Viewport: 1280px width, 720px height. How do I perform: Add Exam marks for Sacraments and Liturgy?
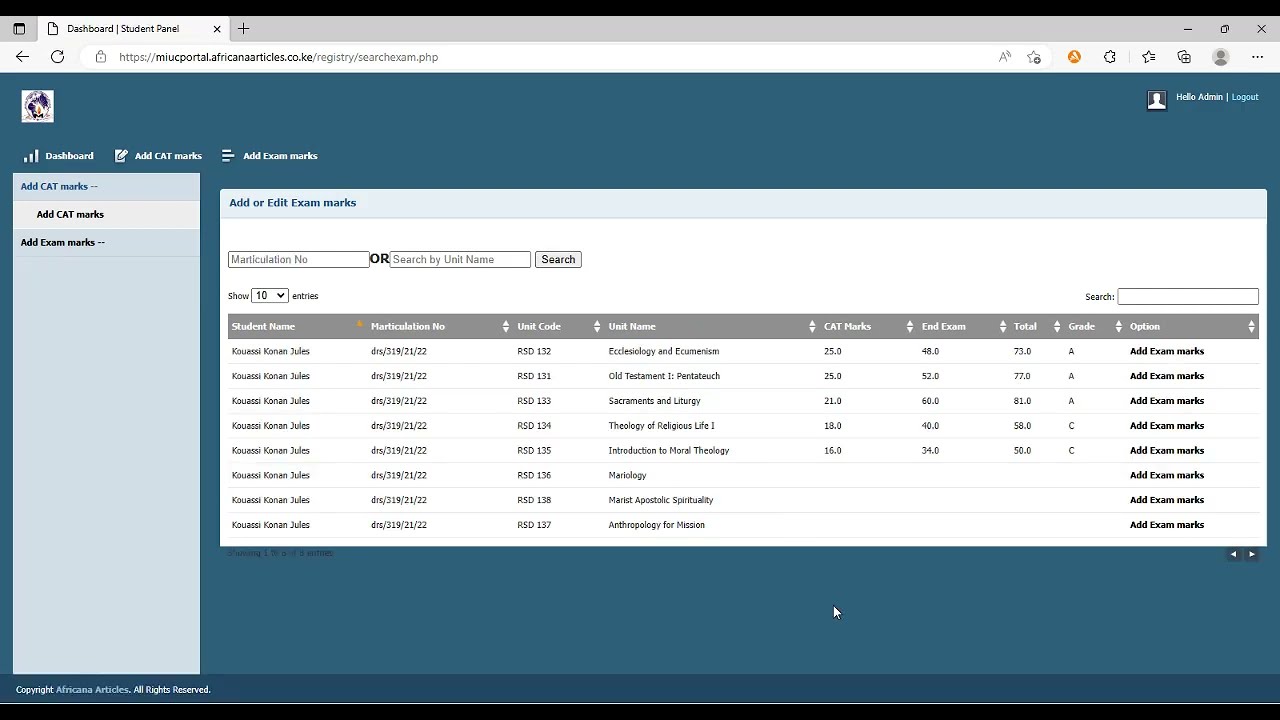pyautogui.click(x=1167, y=401)
